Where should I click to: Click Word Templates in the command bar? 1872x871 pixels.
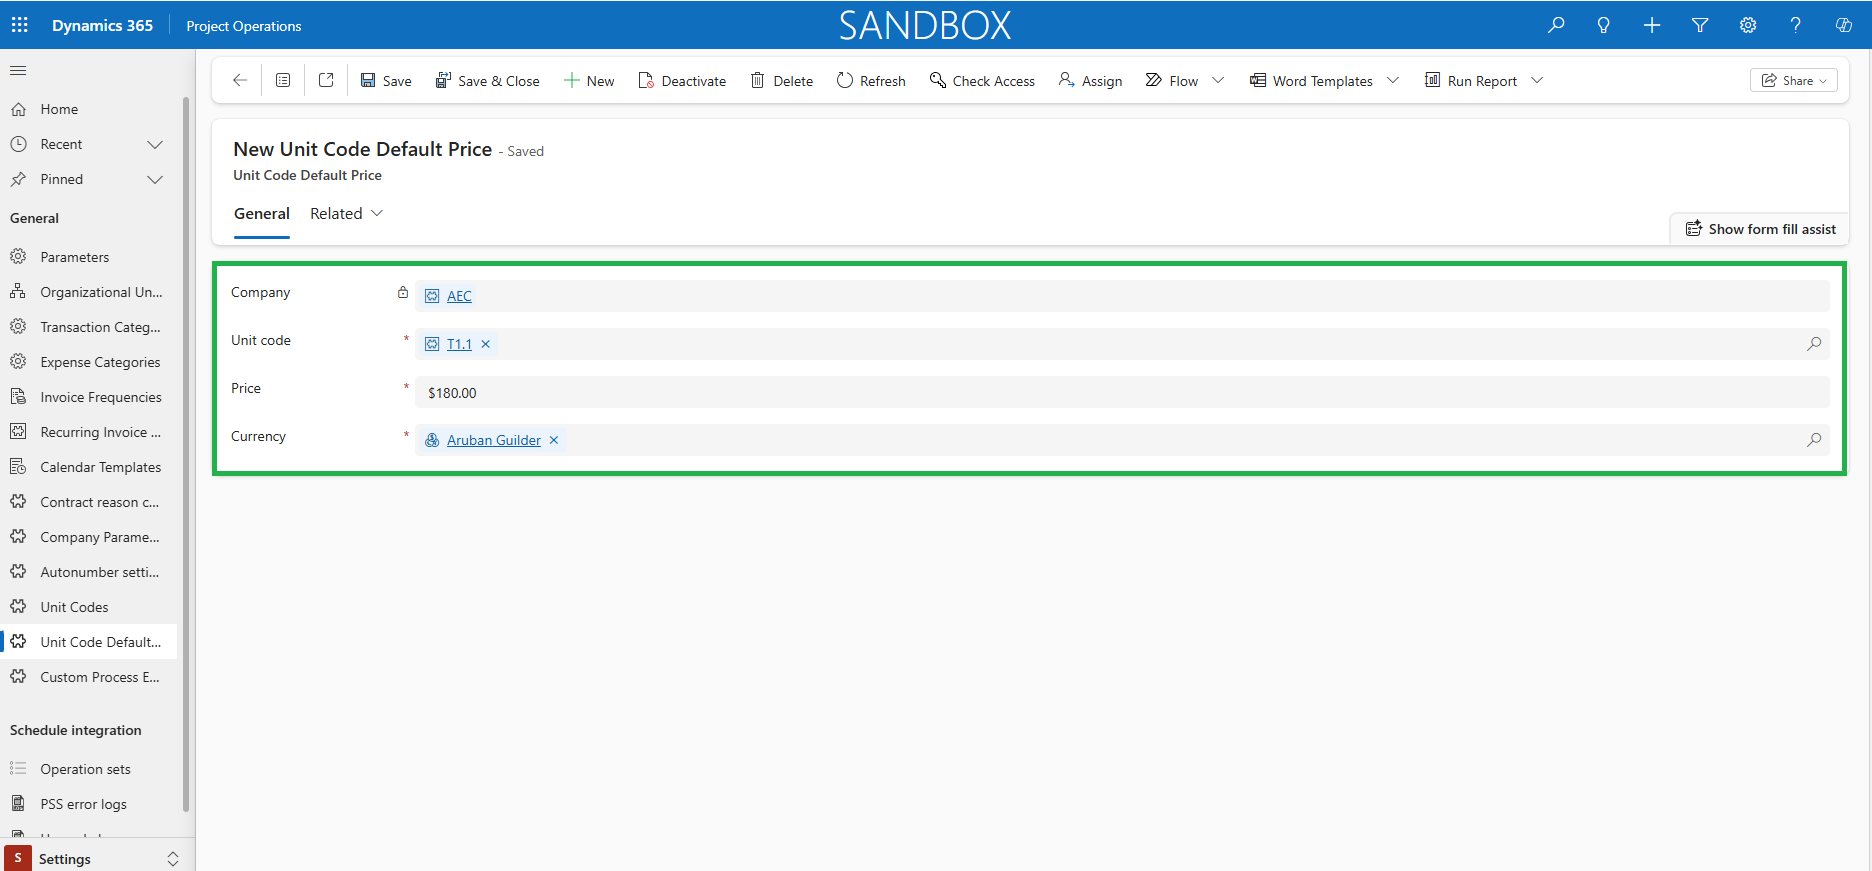tap(1311, 81)
